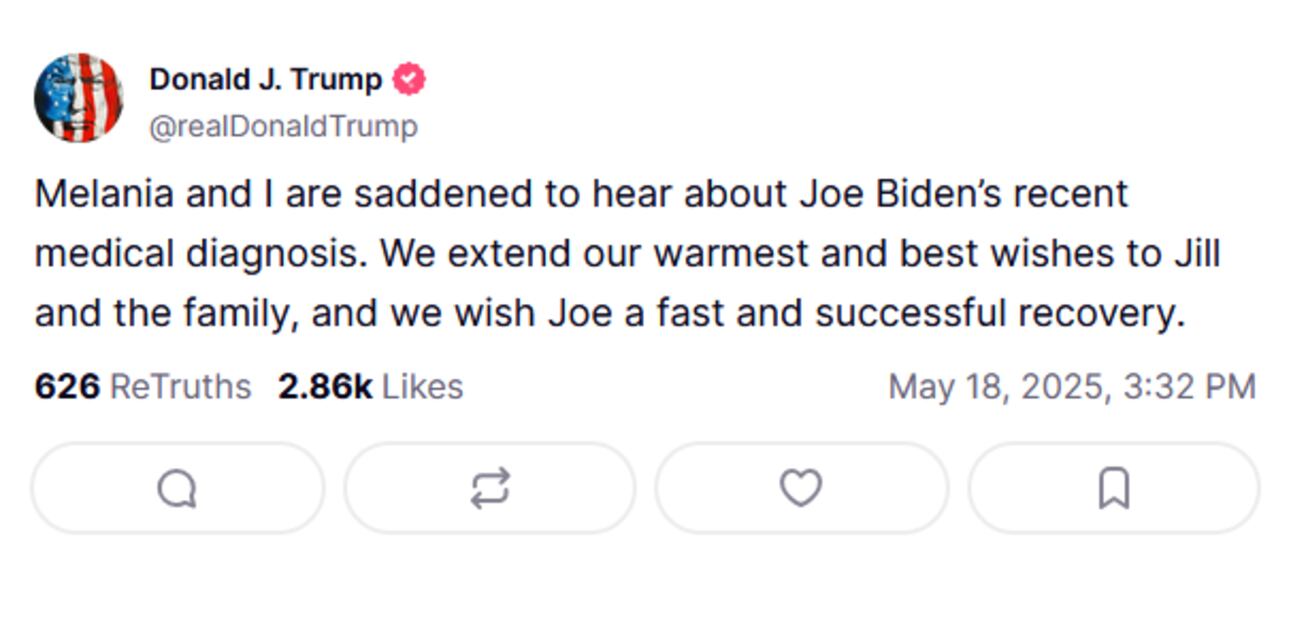
Task: ReTruth this post using the arrows icon
Action: [490, 489]
